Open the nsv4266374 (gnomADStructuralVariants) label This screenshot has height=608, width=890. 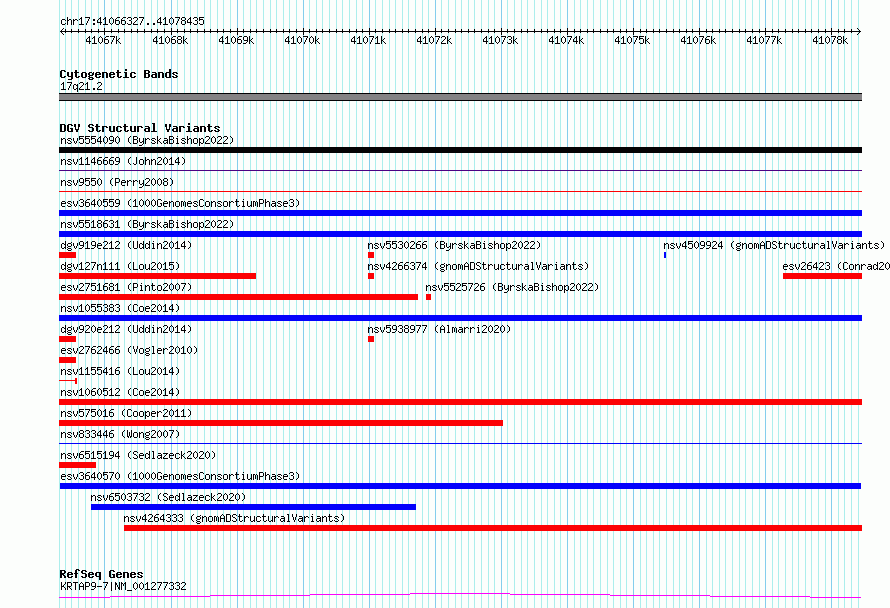478,266
